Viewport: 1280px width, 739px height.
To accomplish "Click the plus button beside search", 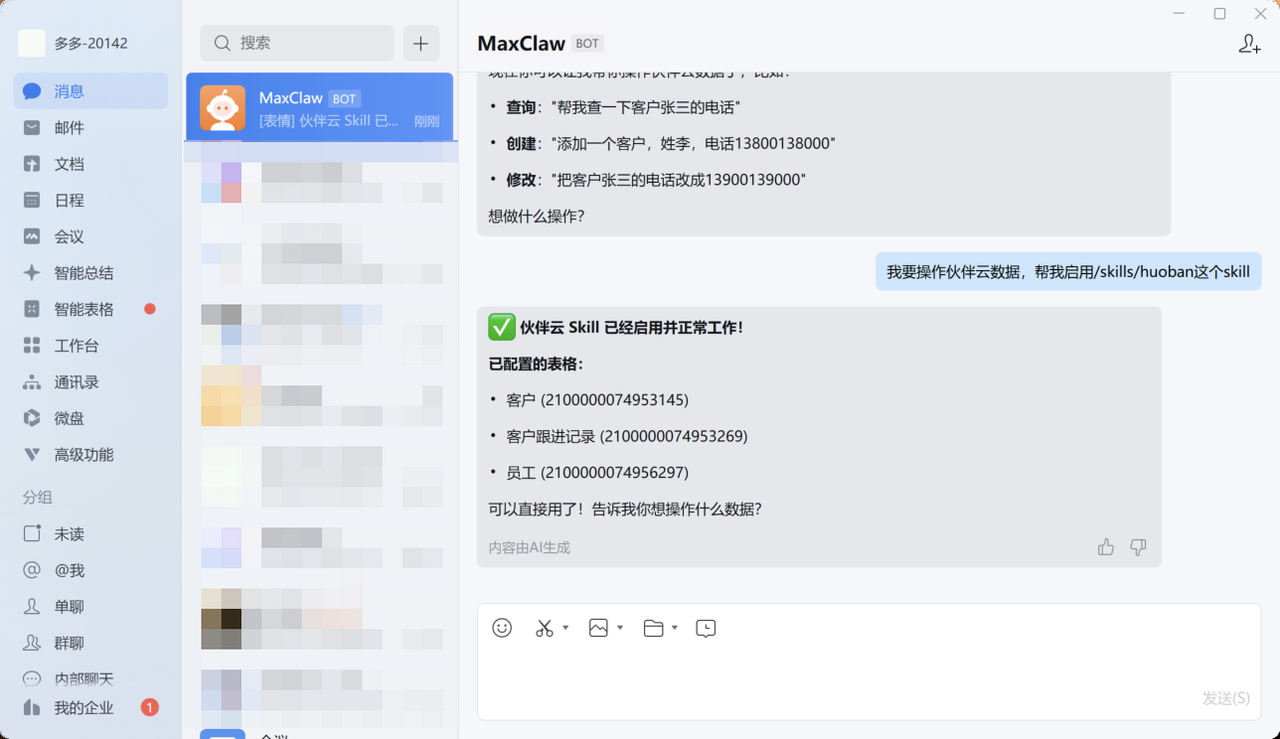I will coord(421,43).
